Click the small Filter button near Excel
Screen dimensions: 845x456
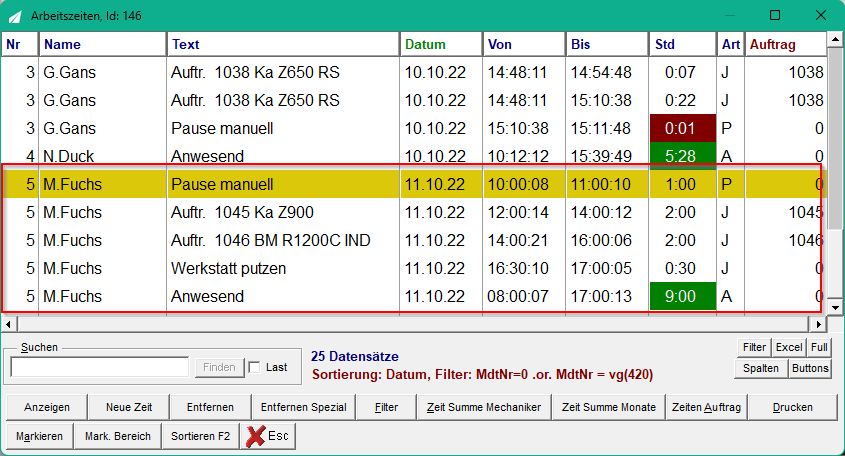[754, 348]
